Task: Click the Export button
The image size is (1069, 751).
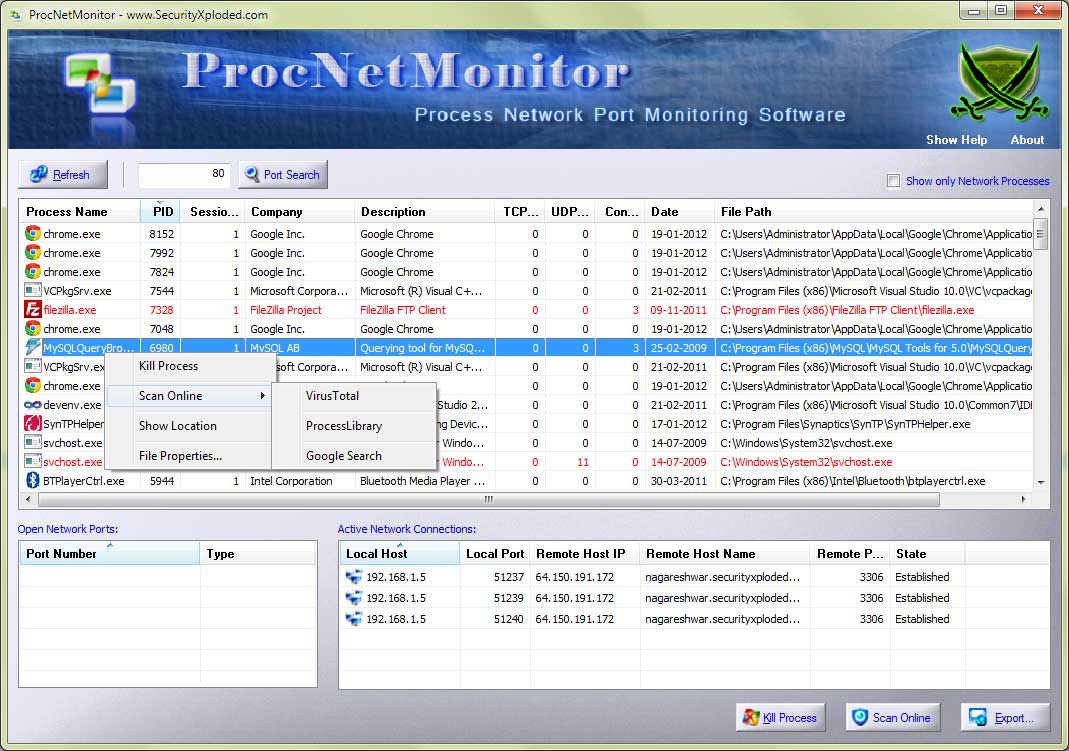Action: pos(1004,717)
